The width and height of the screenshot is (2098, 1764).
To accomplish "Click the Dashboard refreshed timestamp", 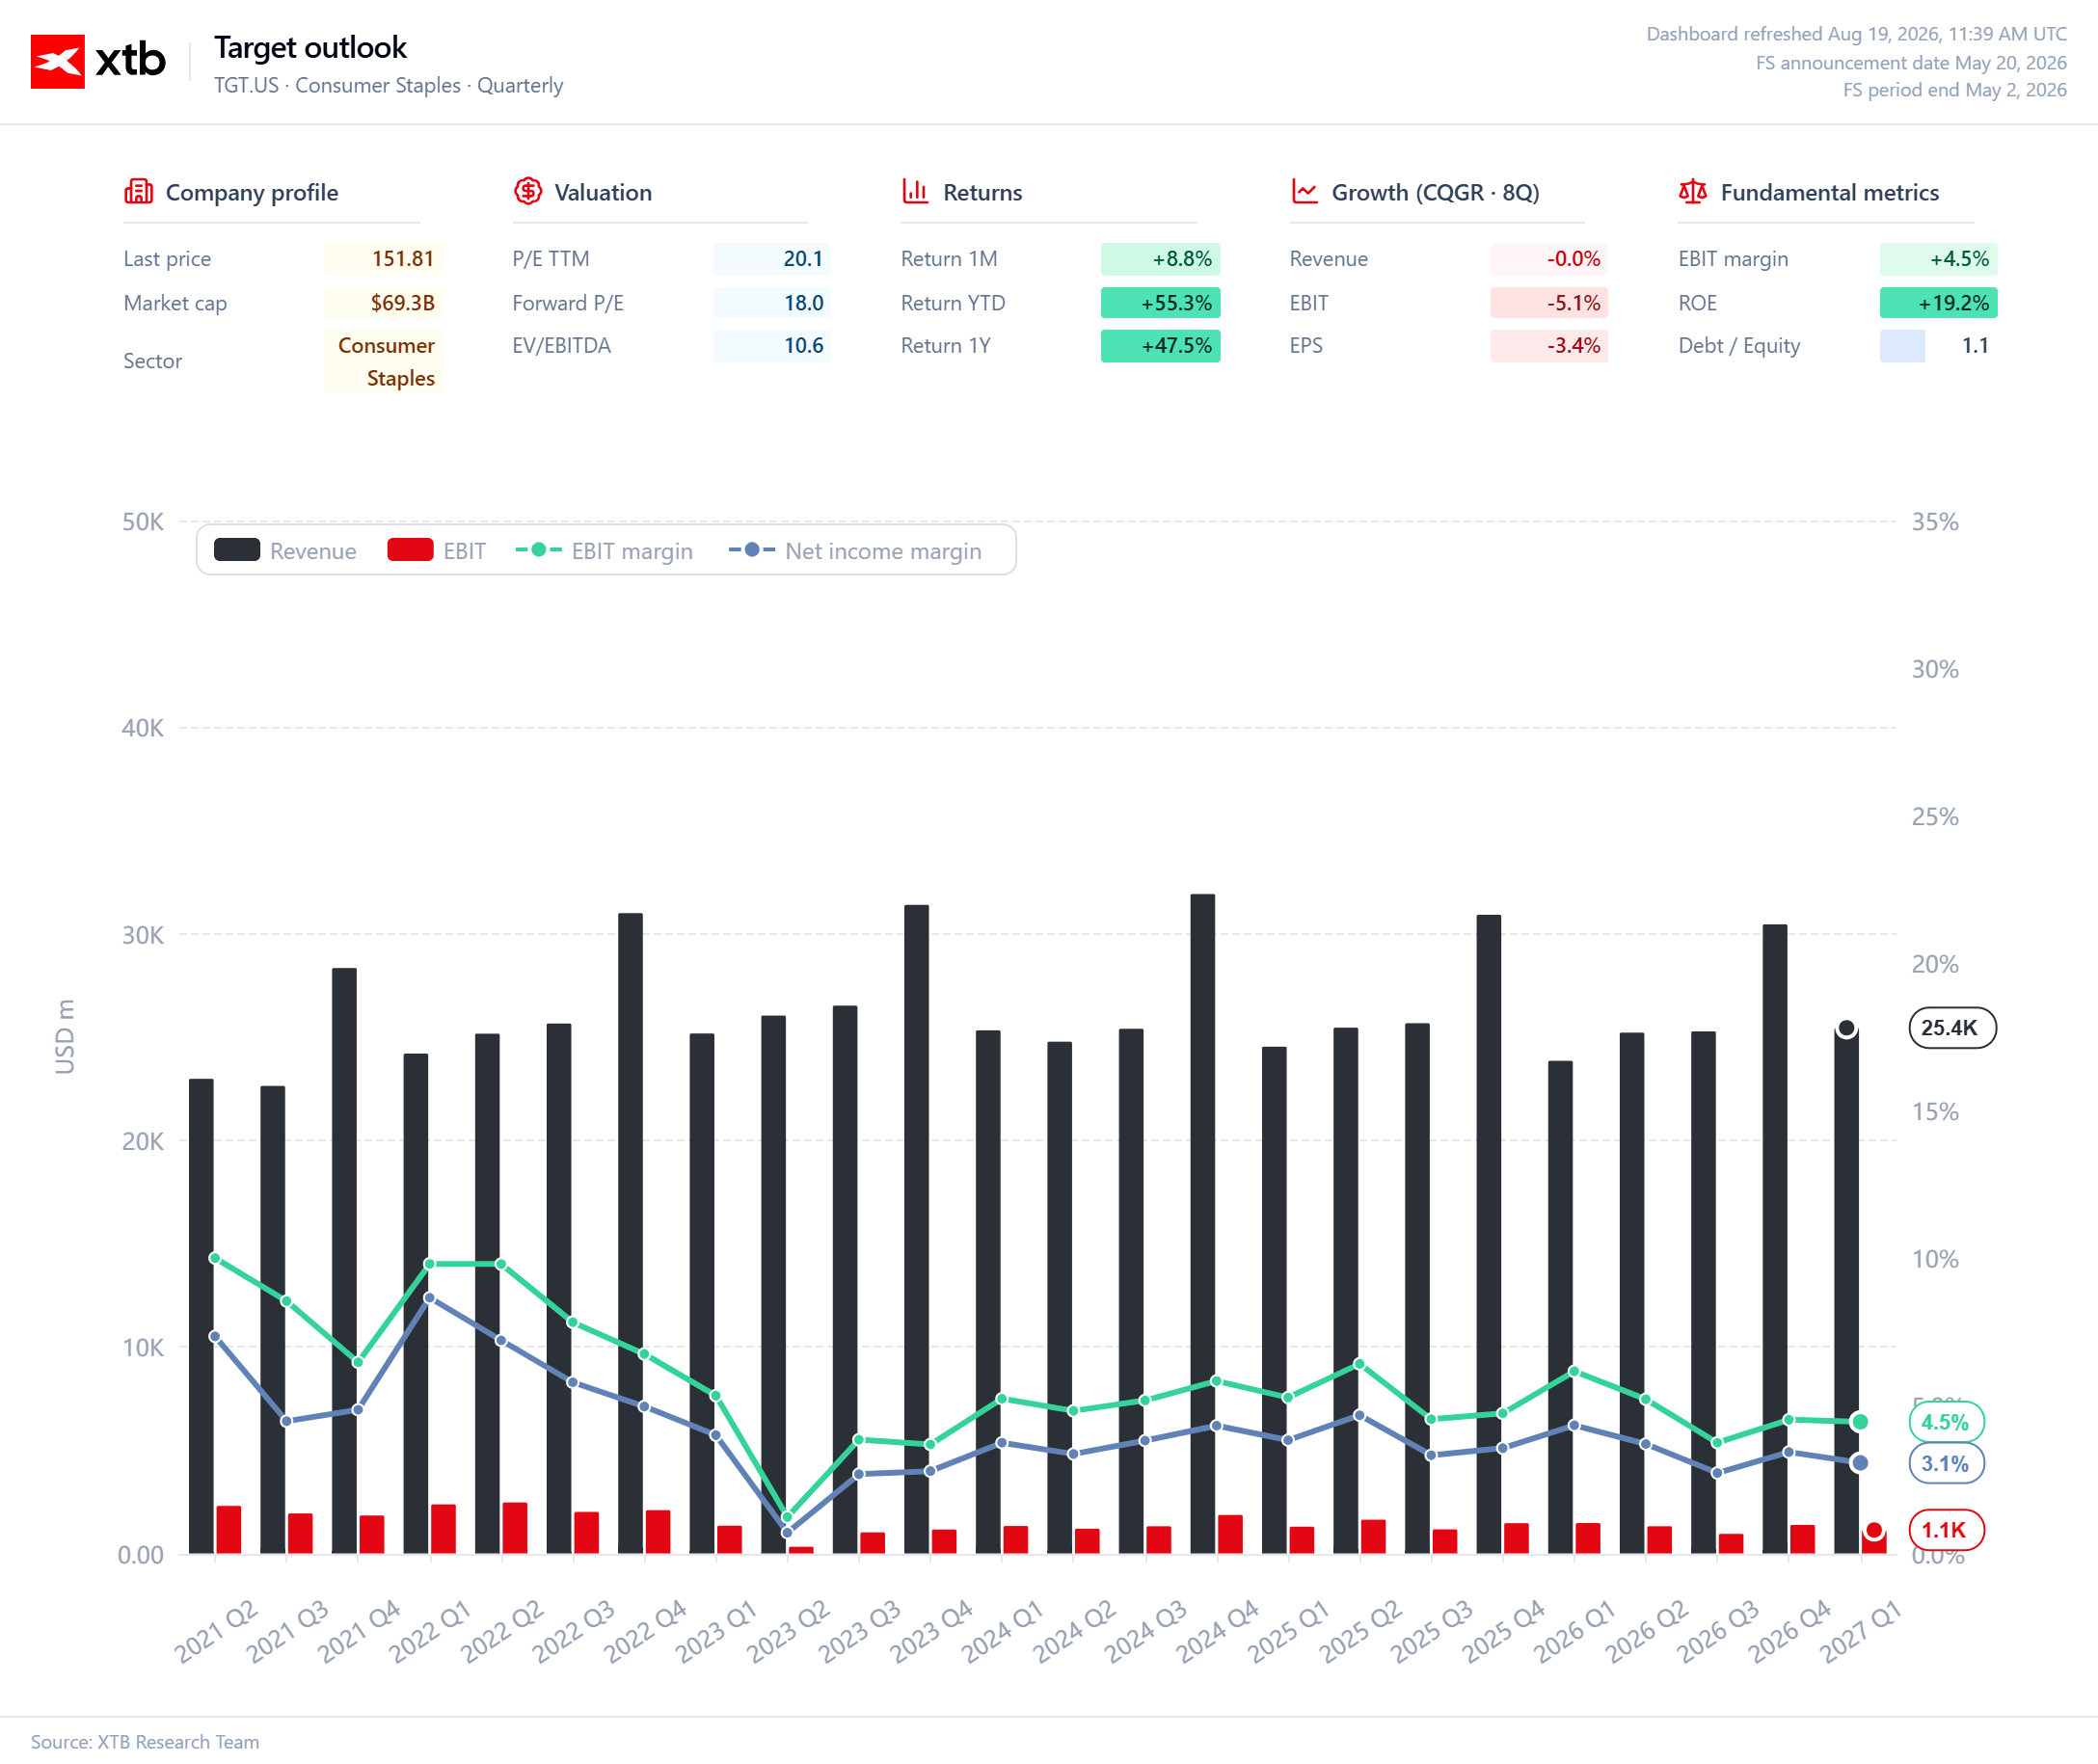I will point(1856,34).
